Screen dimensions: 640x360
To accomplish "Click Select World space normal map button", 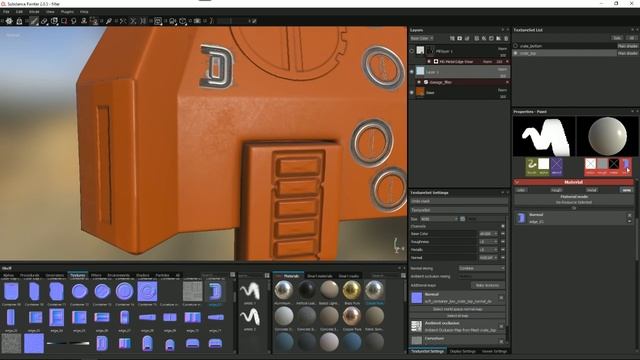I will [458, 309].
